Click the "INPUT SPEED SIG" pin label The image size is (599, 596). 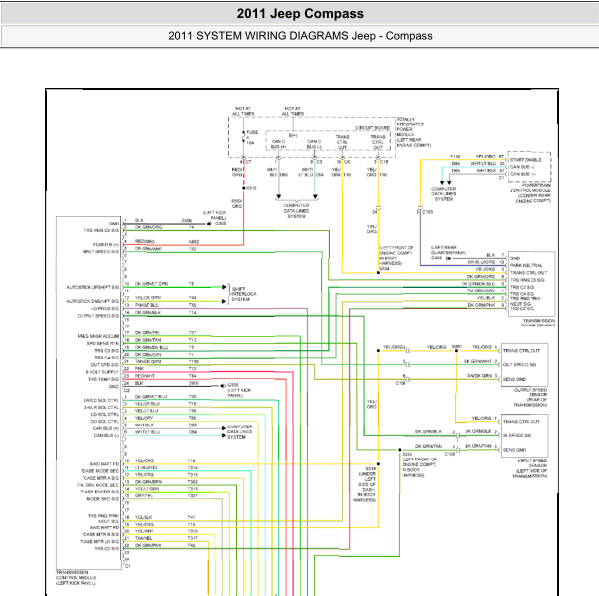pos(101,251)
